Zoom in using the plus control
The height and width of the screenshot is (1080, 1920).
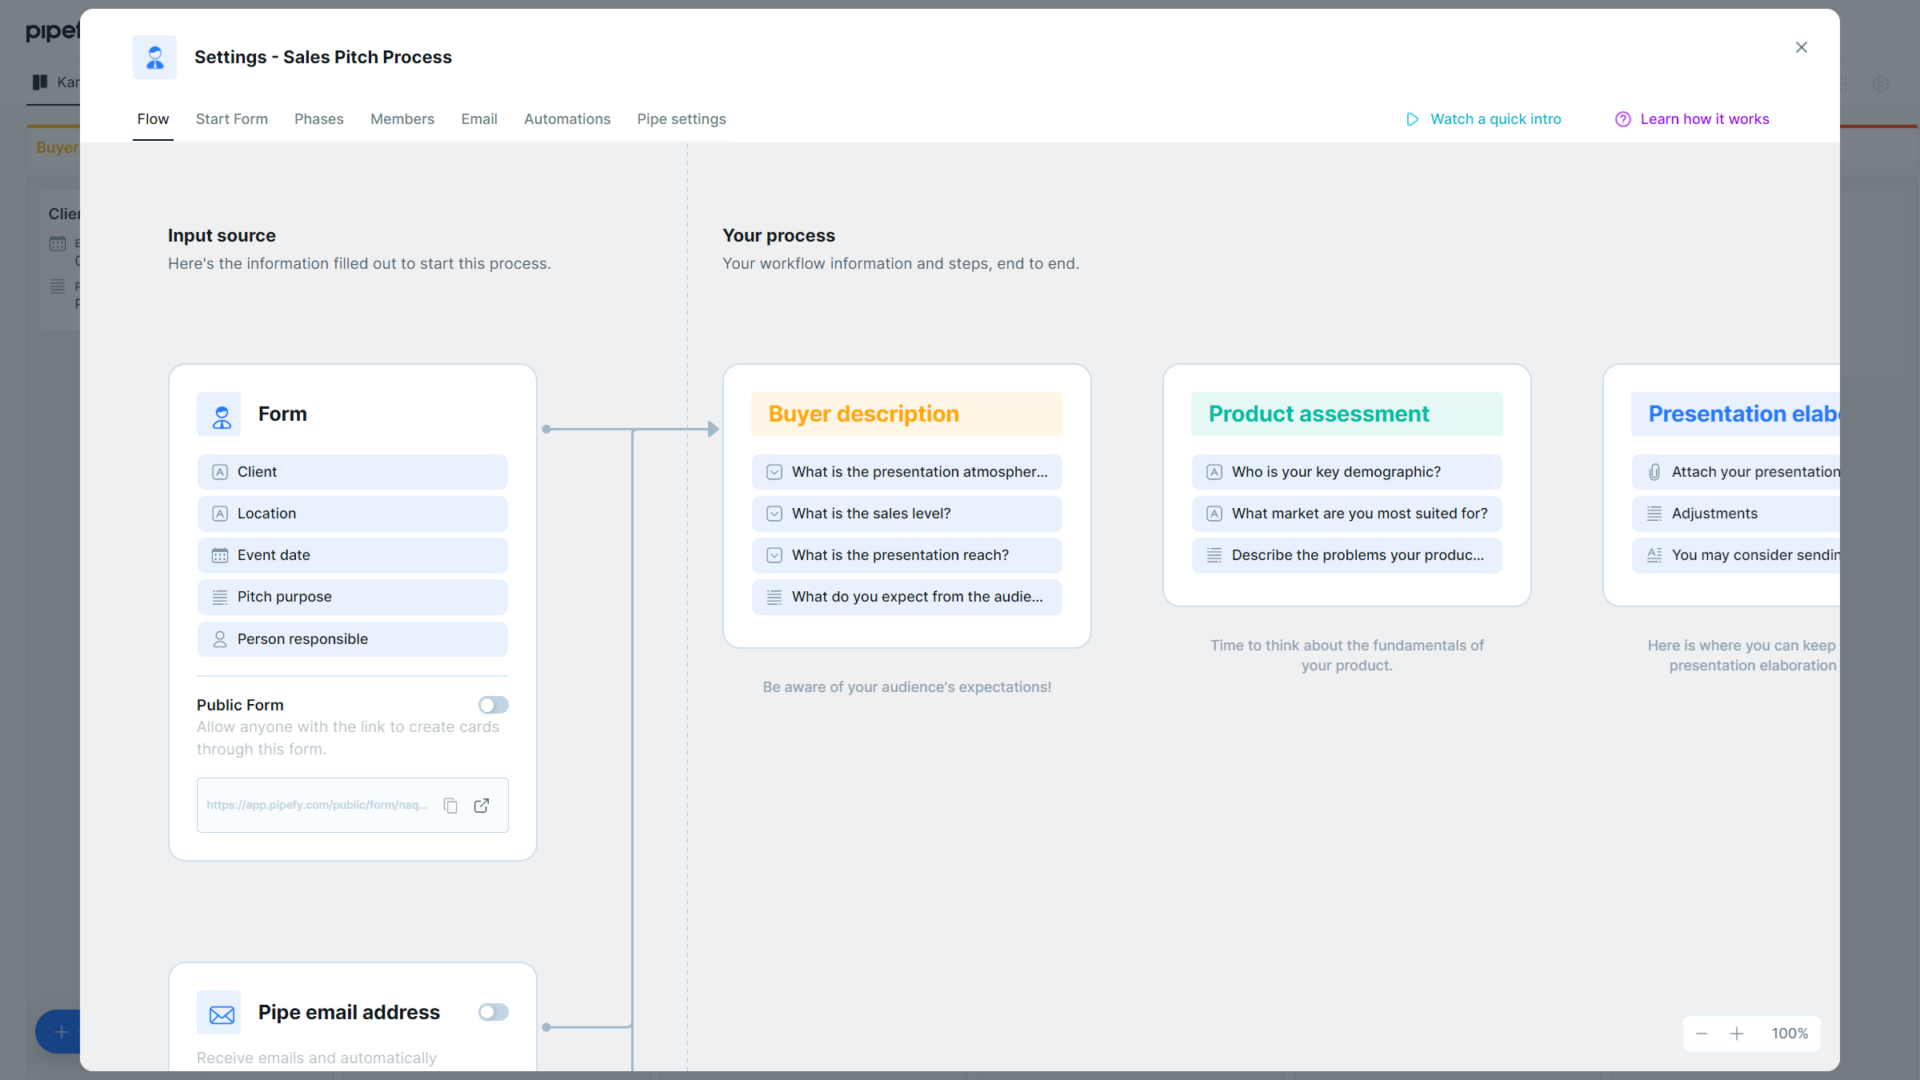click(x=1737, y=1033)
